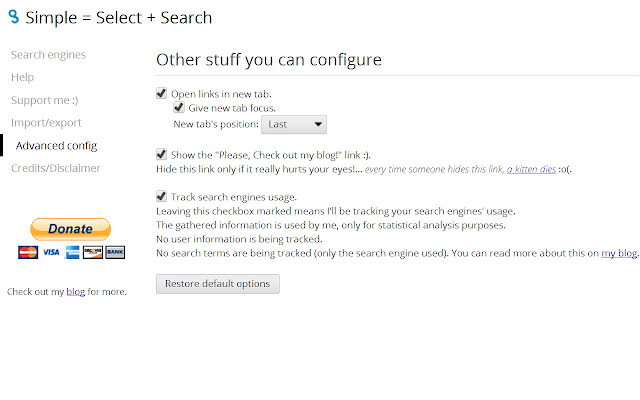
Task: Go to the Search engines section
Action: (48, 54)
